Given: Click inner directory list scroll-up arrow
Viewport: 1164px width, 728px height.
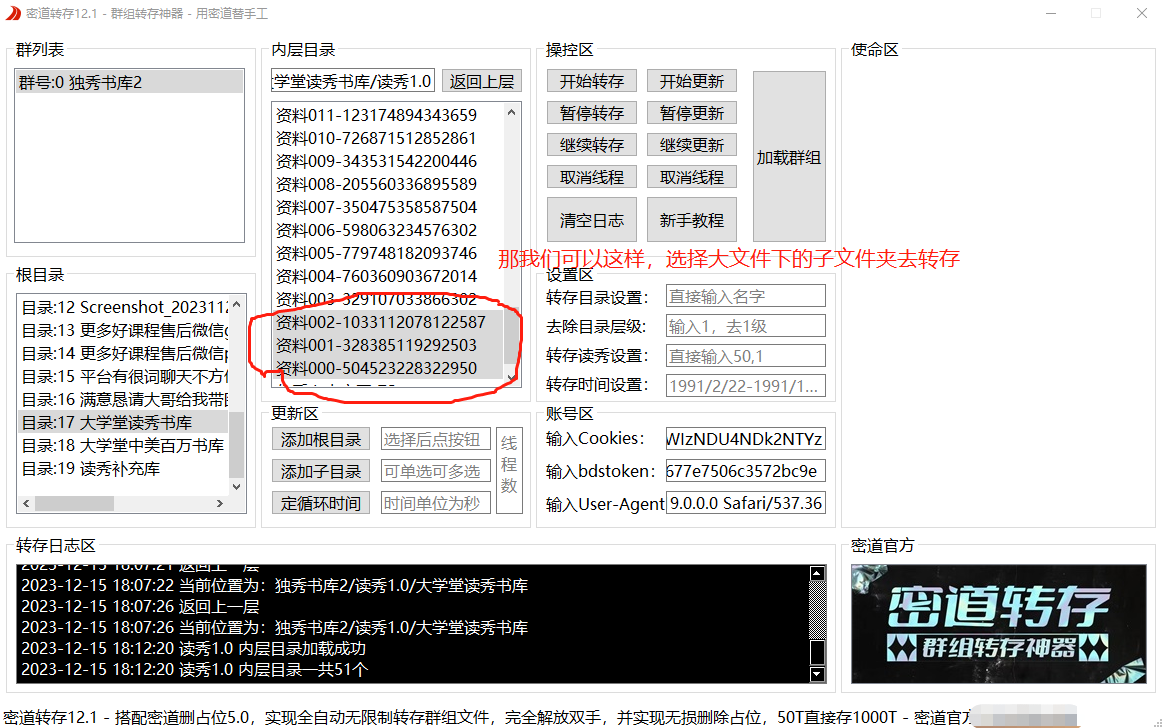Looking at the screenshot, I should point(511,112).
